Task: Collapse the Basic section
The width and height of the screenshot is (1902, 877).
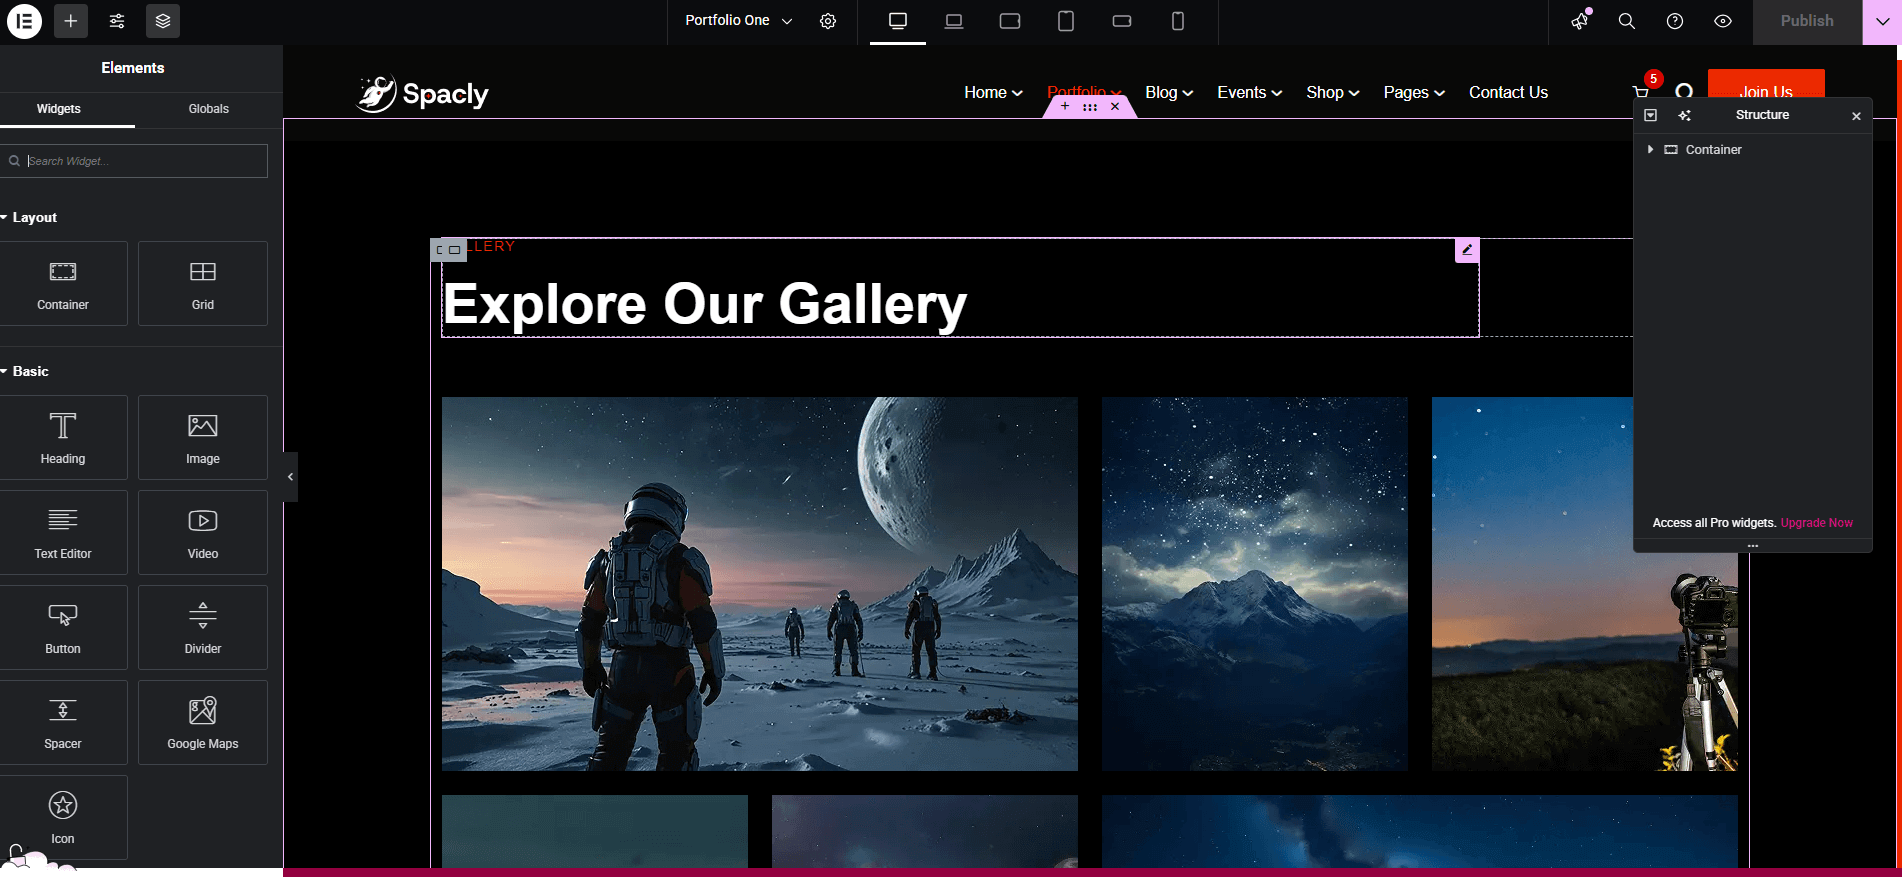Action: point(26,371)
